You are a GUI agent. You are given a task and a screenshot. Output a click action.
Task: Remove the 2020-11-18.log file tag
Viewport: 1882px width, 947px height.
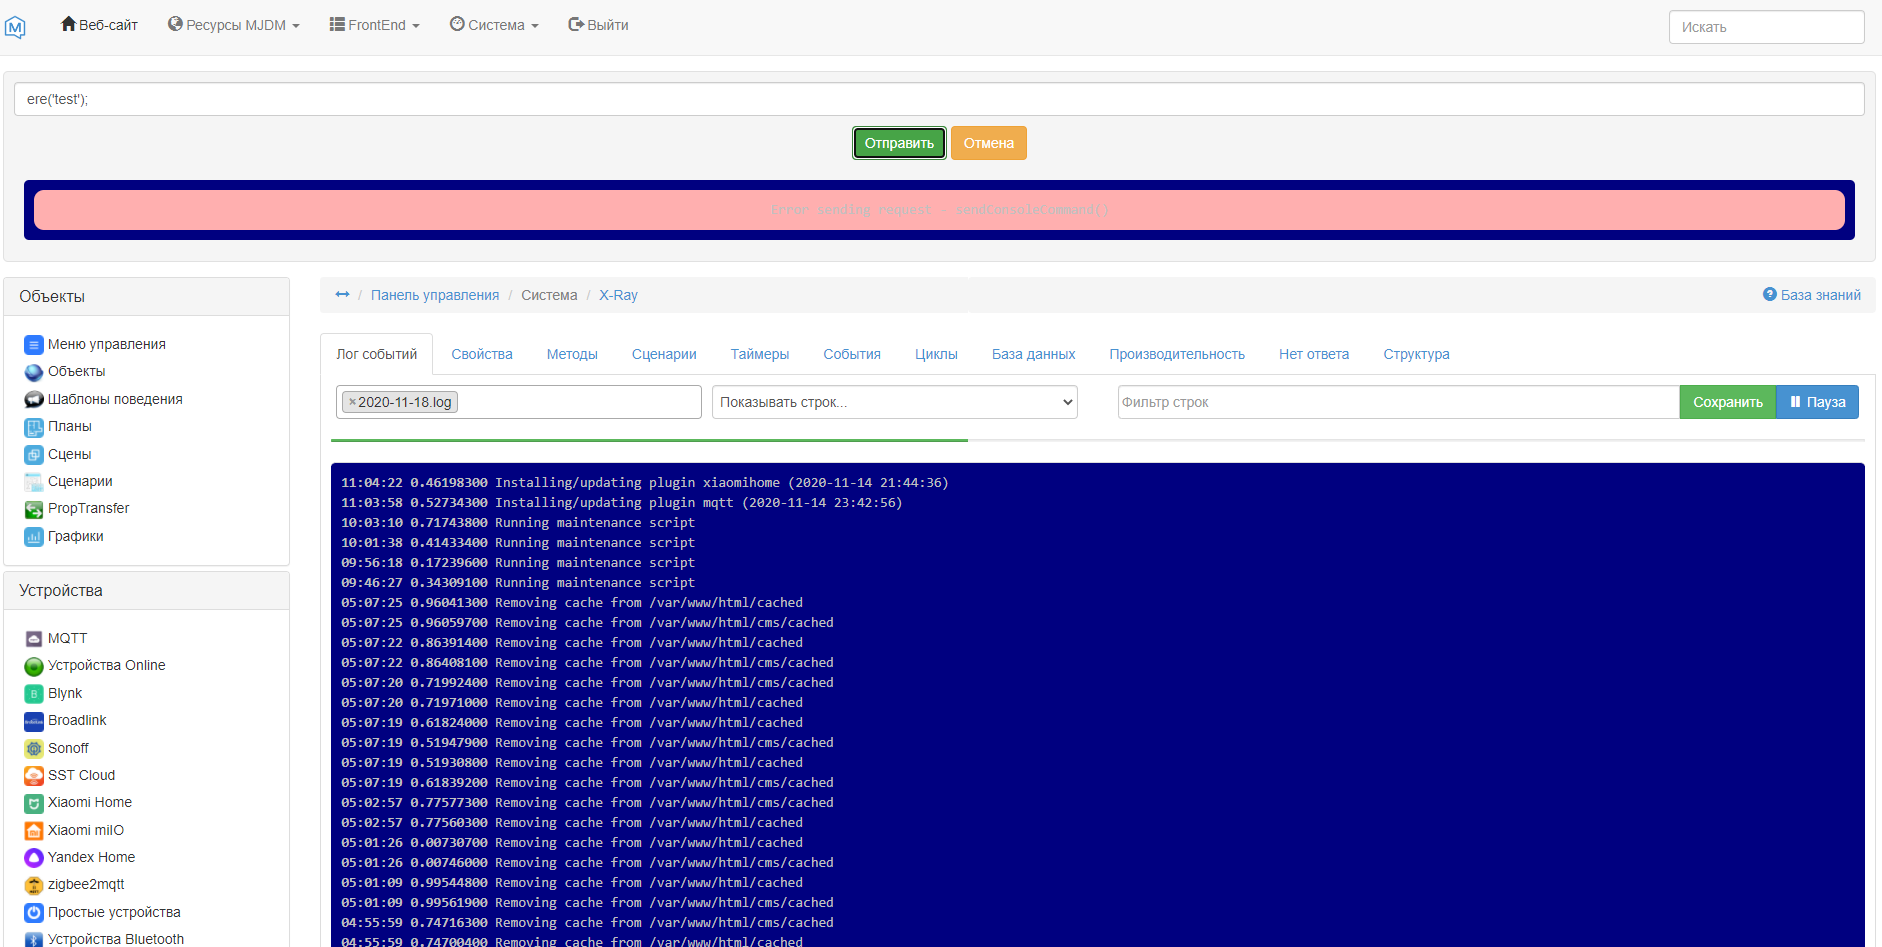352,402
